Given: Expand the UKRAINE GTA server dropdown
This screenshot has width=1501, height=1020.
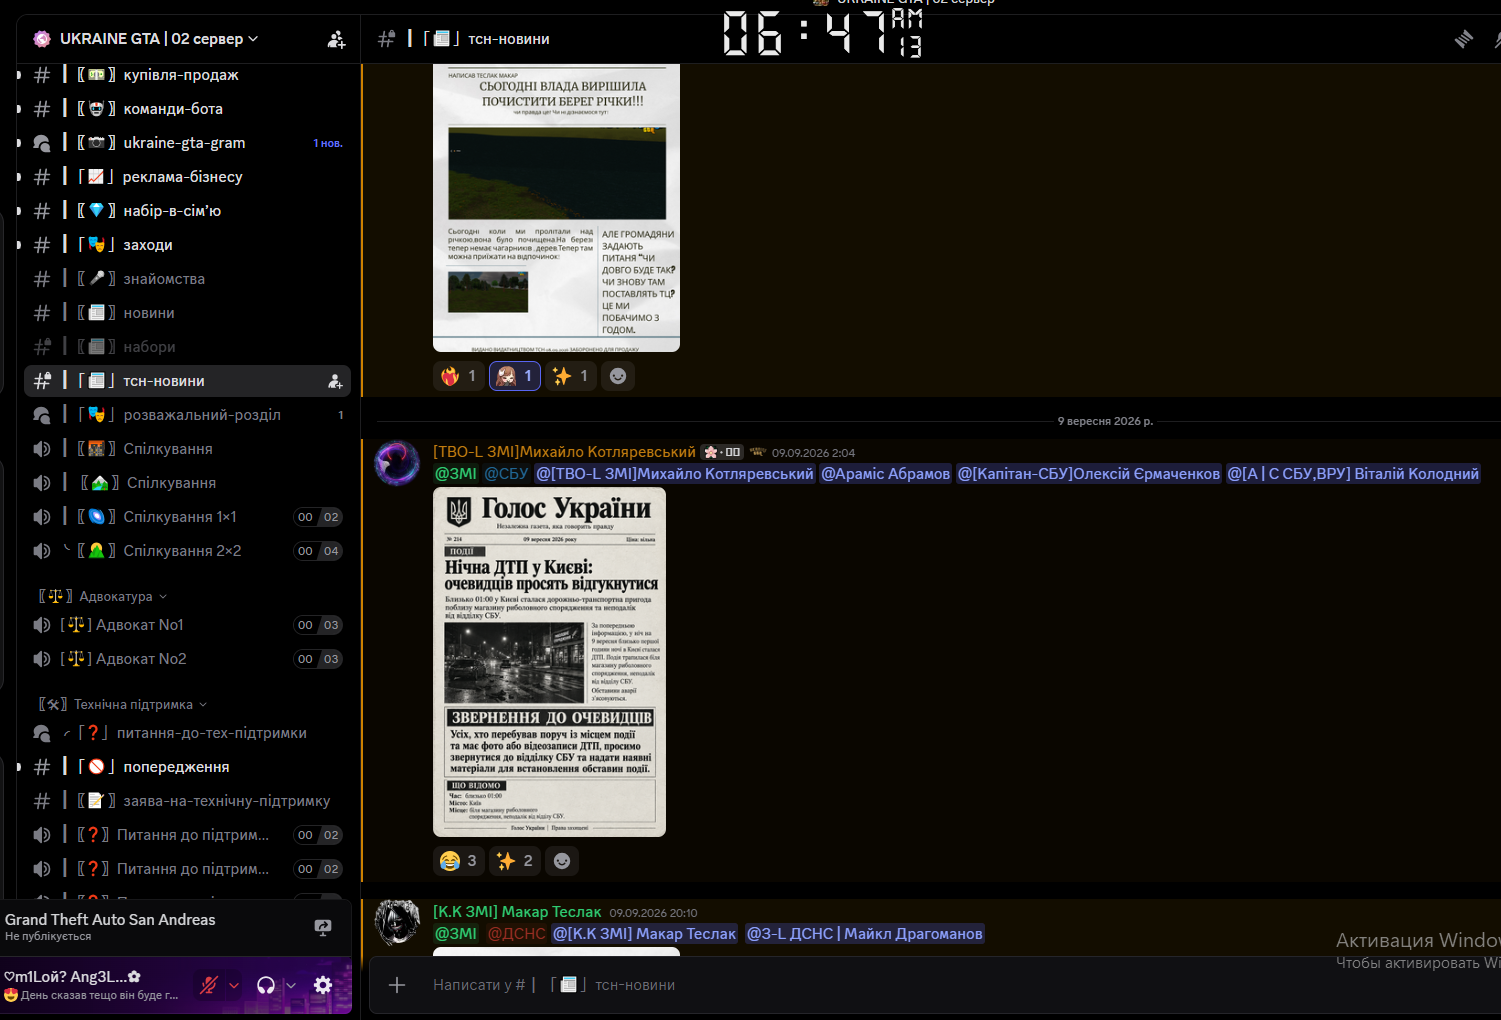Looking at the screenshot, I should point(253,39).
